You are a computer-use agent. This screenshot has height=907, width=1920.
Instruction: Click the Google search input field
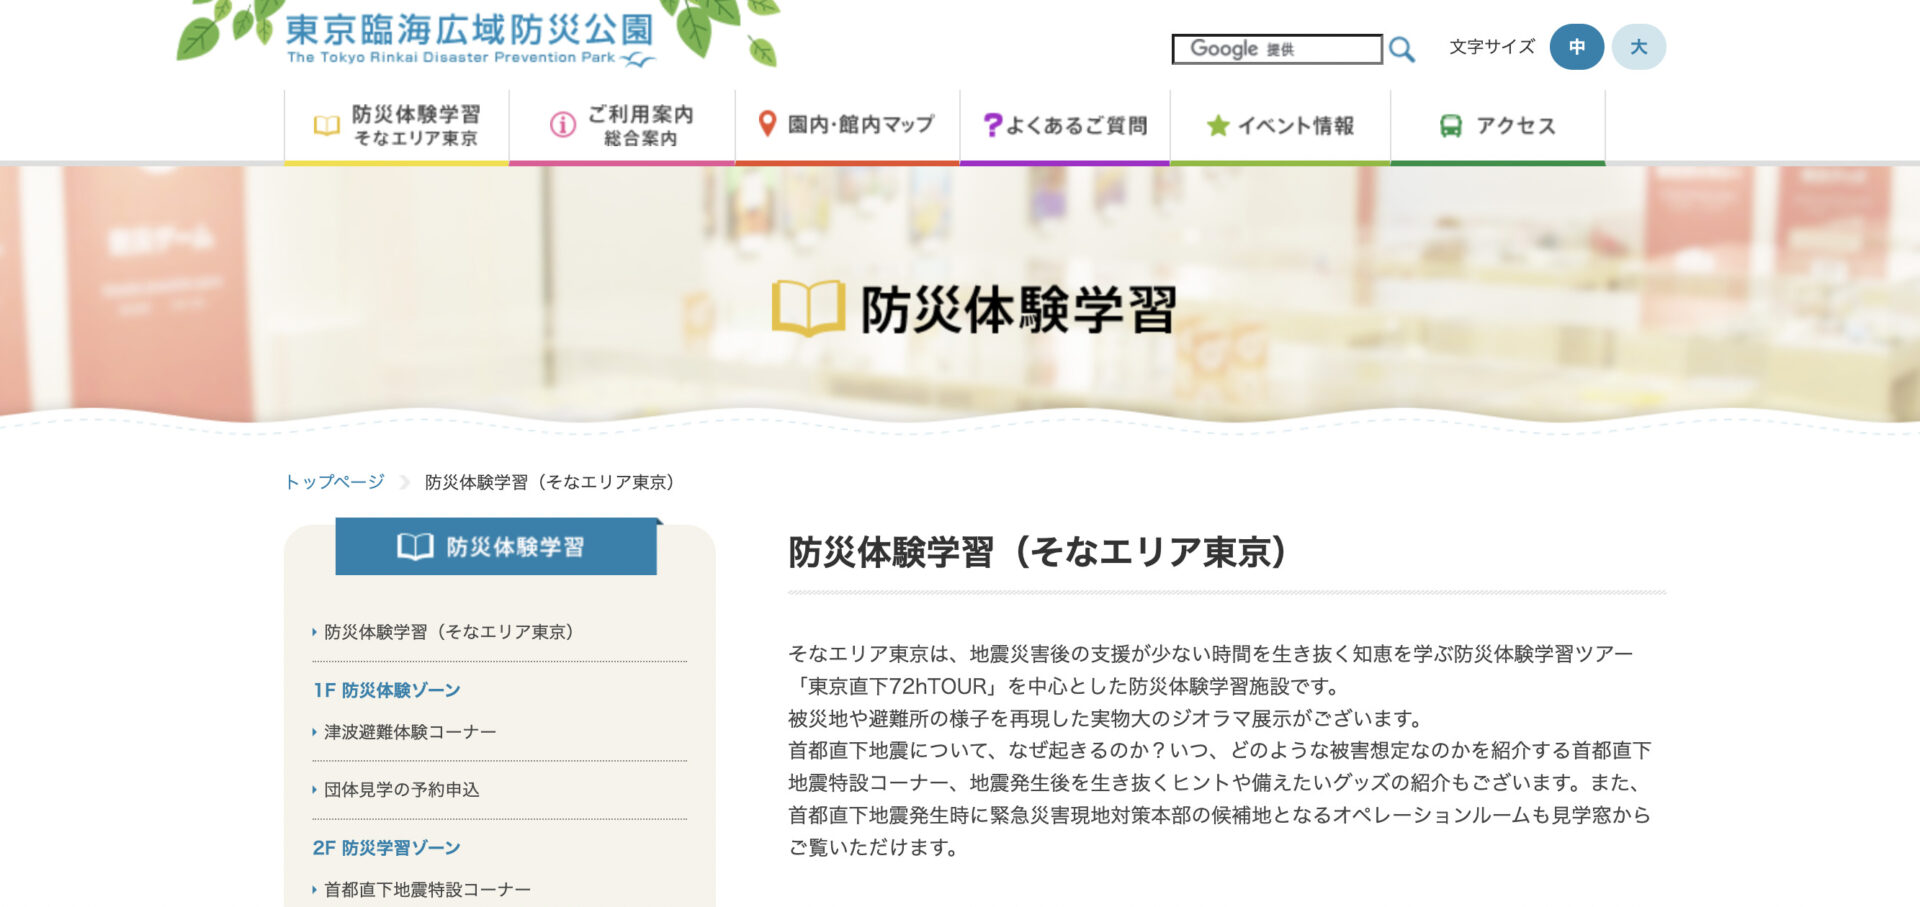point(1276,49)
